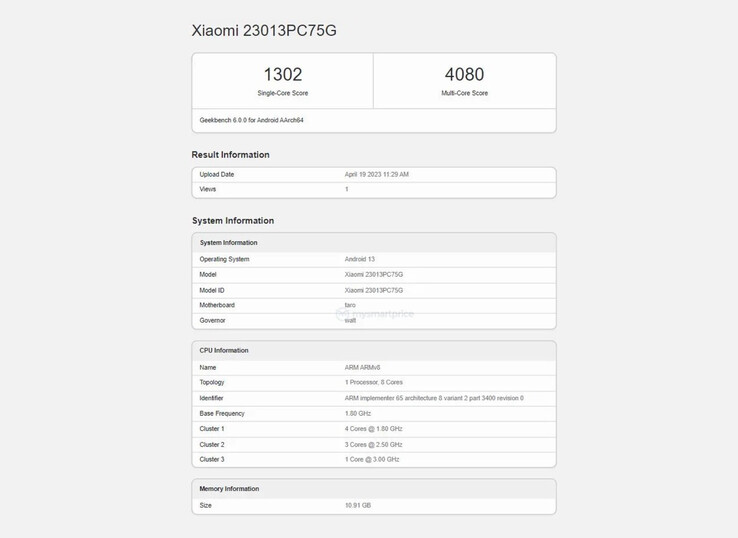Click the 4080 multi-core score value

click(465, 75)
